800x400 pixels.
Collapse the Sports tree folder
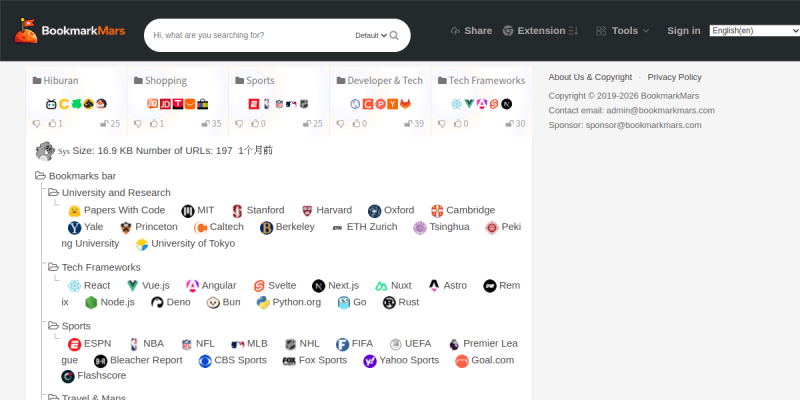point(69,326)
